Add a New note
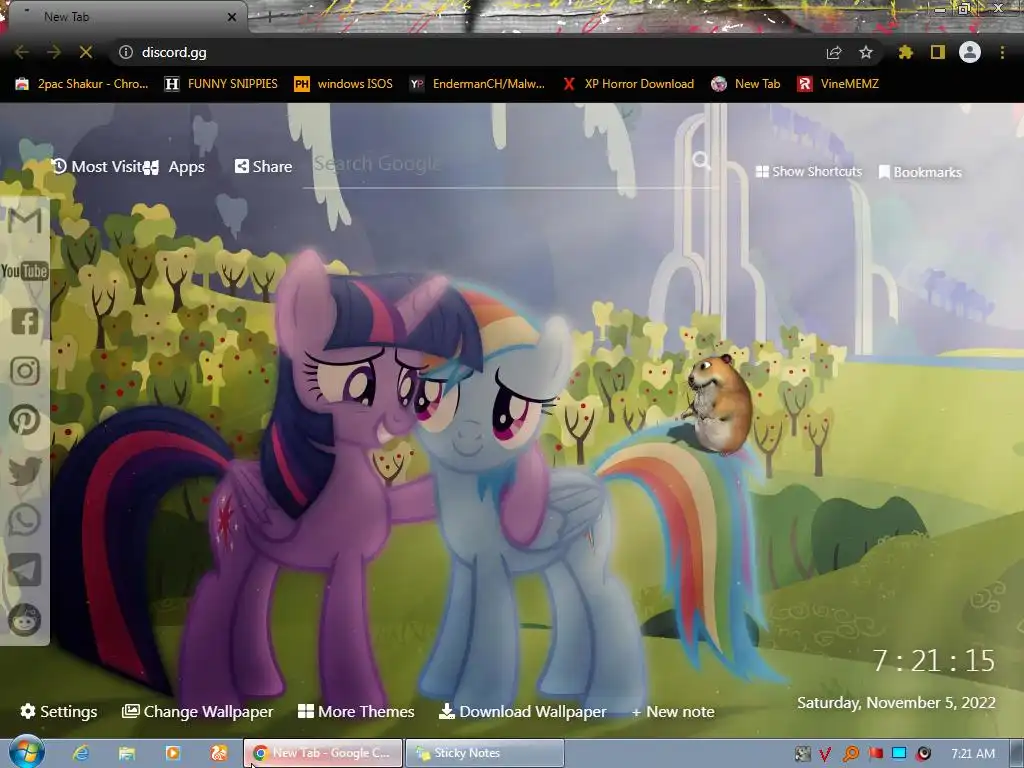1024x768 pixels. coord(673,711)
